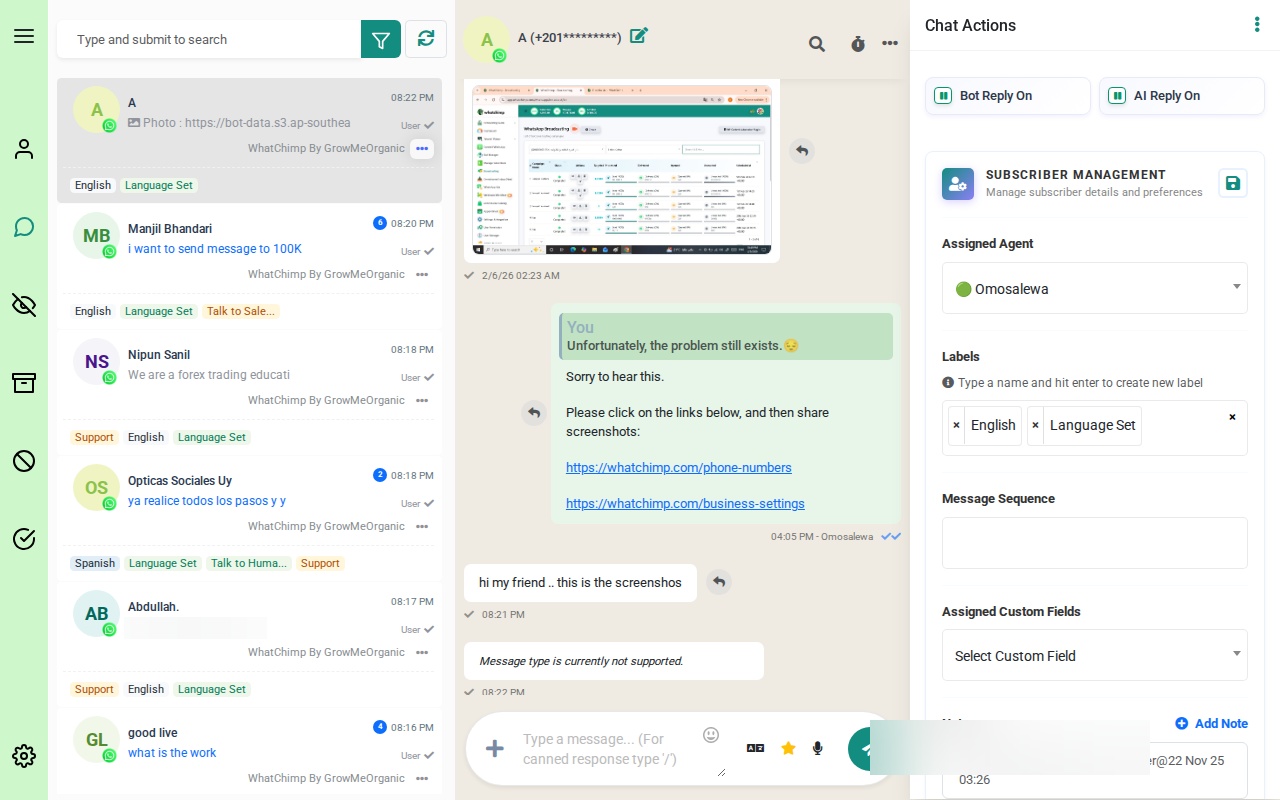Open Chat Actions vertical dots menu
This screenshot has height=800, width=1280.
[1257, 25]
